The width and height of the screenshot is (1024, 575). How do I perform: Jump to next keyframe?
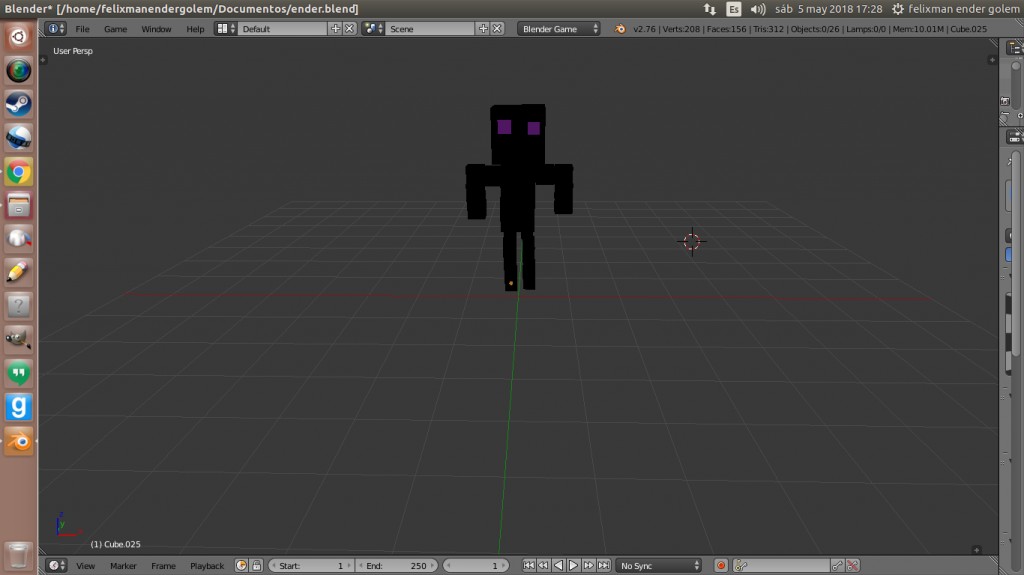click(588, 565)
